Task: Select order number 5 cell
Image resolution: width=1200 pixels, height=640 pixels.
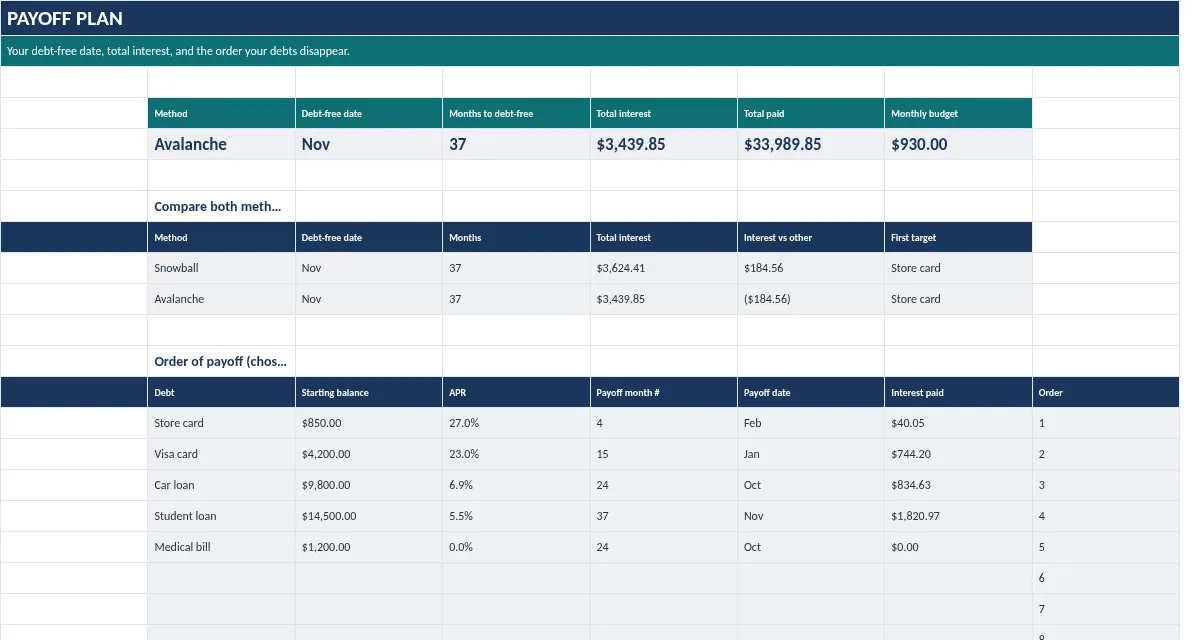Action: click(1106, 547)
